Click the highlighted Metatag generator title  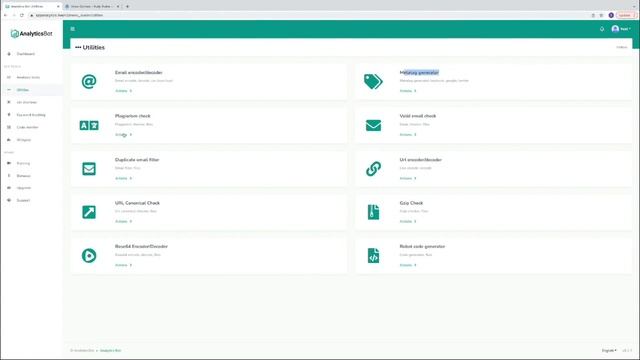click(x=419, y=73)
